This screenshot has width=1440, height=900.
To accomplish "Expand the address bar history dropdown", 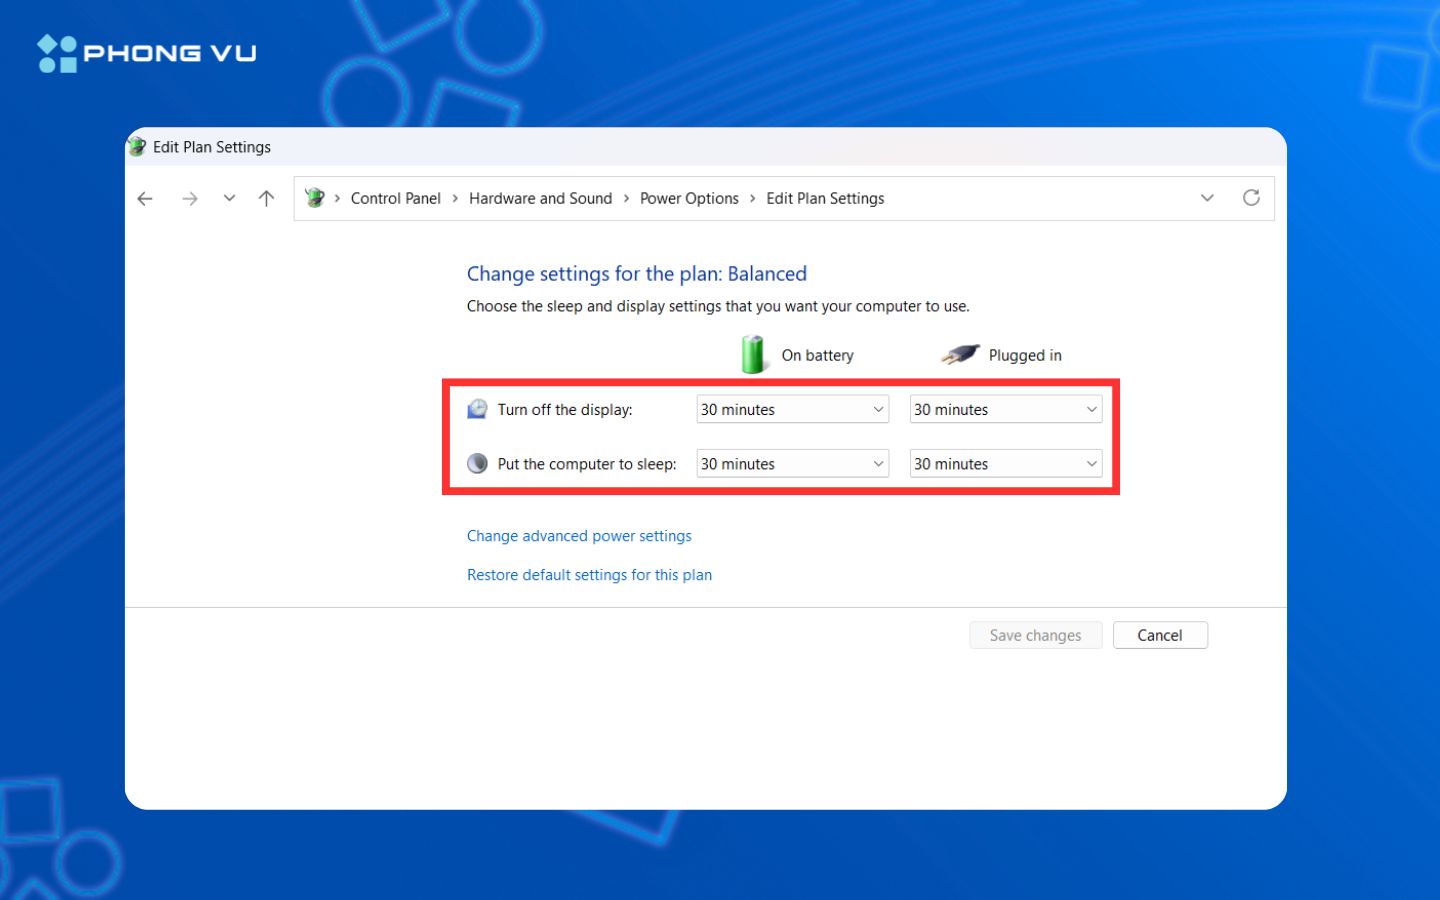I will click(x=1207, y=198).
